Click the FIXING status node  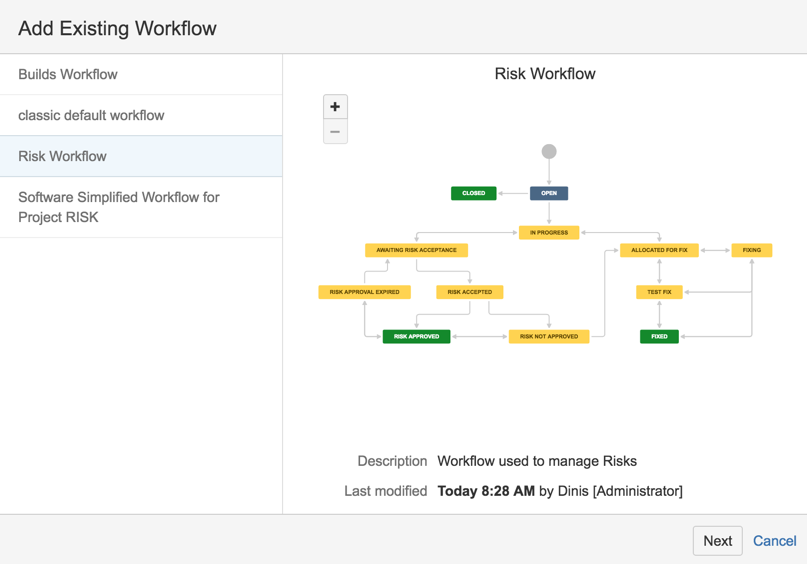(751, 250)
